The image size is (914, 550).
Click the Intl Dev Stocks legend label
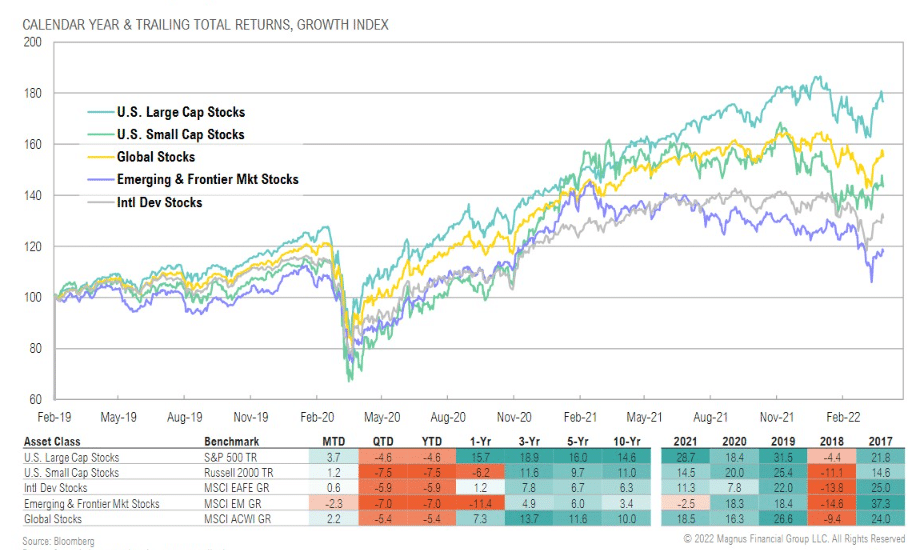[x=159, y=203]
